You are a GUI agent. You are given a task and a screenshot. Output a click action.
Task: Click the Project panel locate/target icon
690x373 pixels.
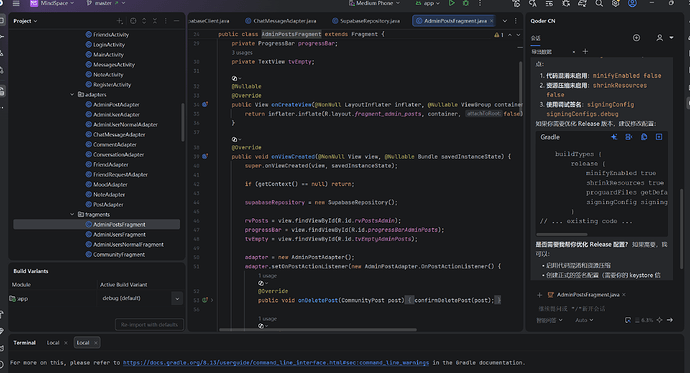pos(133,21)
